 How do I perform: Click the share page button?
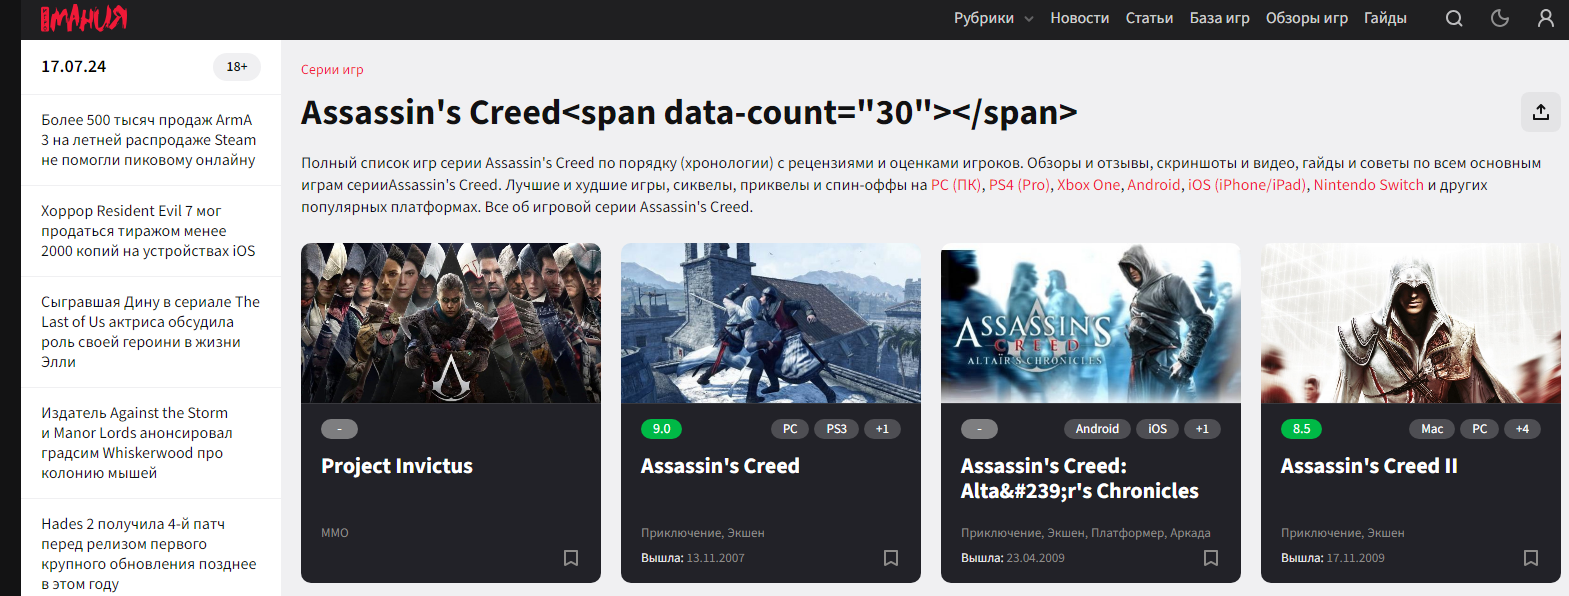[x=1541, y=112]
